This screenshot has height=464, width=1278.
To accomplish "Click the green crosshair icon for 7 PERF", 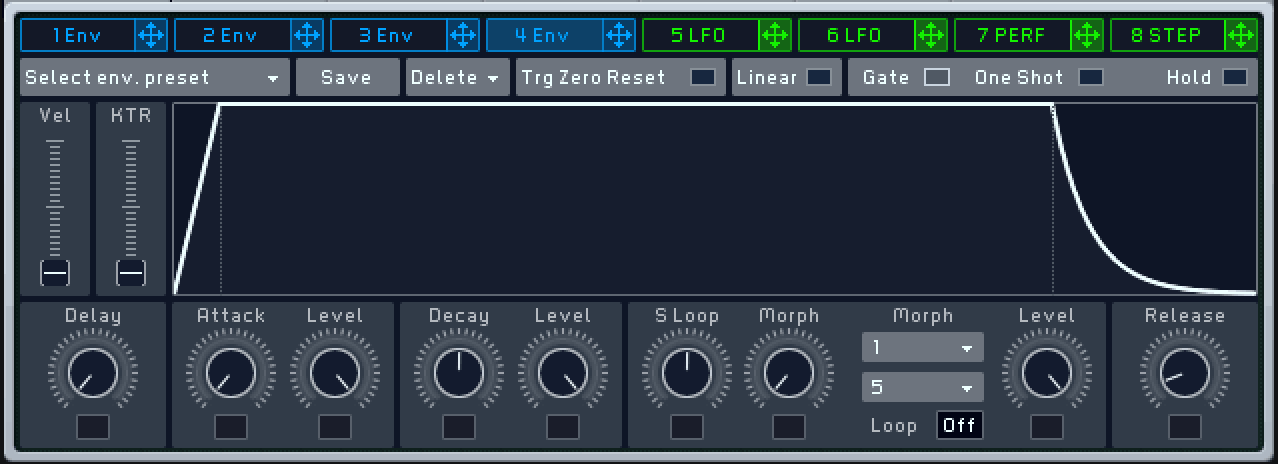I will tap(1087, 36).
